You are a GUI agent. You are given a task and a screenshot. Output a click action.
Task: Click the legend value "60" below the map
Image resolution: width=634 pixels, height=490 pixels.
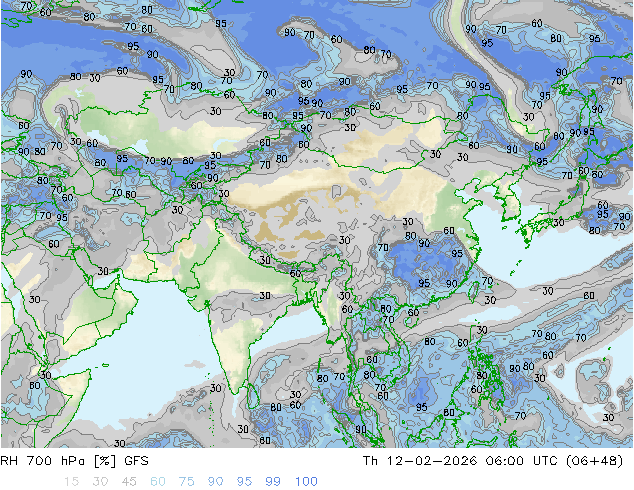[158, 482]
